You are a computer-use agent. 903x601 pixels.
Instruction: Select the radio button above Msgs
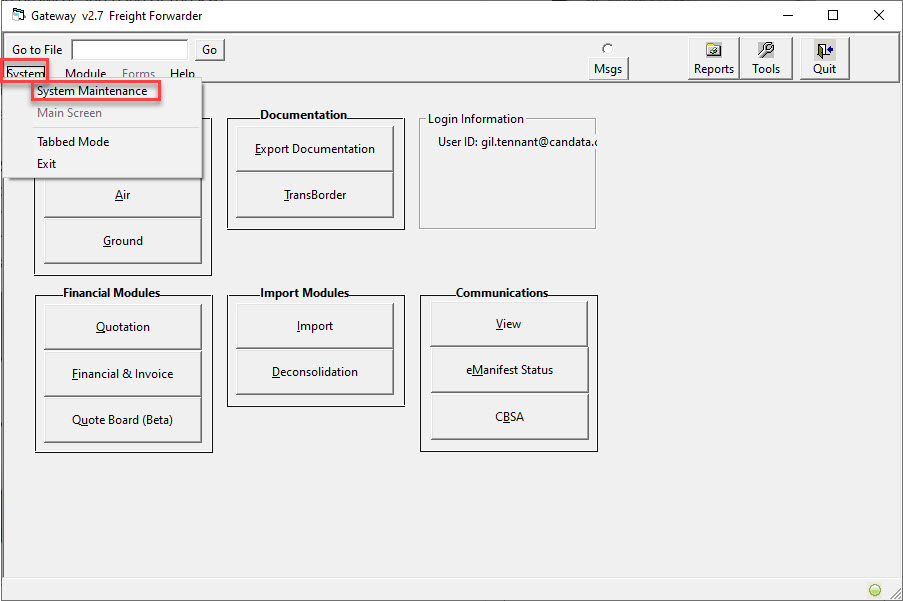click(607, 48)
